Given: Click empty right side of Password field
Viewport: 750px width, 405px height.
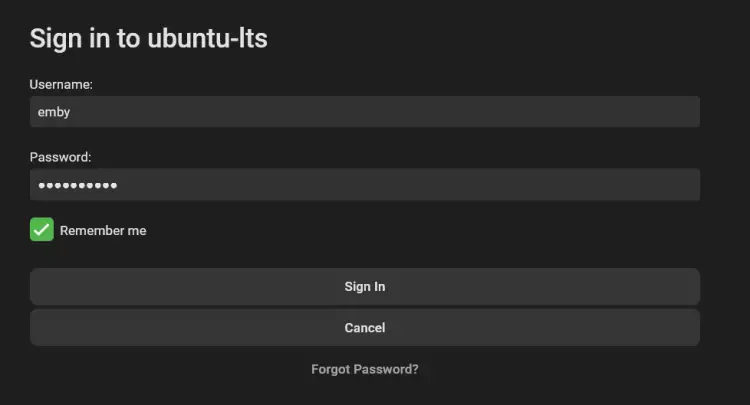Looking at the screenshot, I should (600, 185).
